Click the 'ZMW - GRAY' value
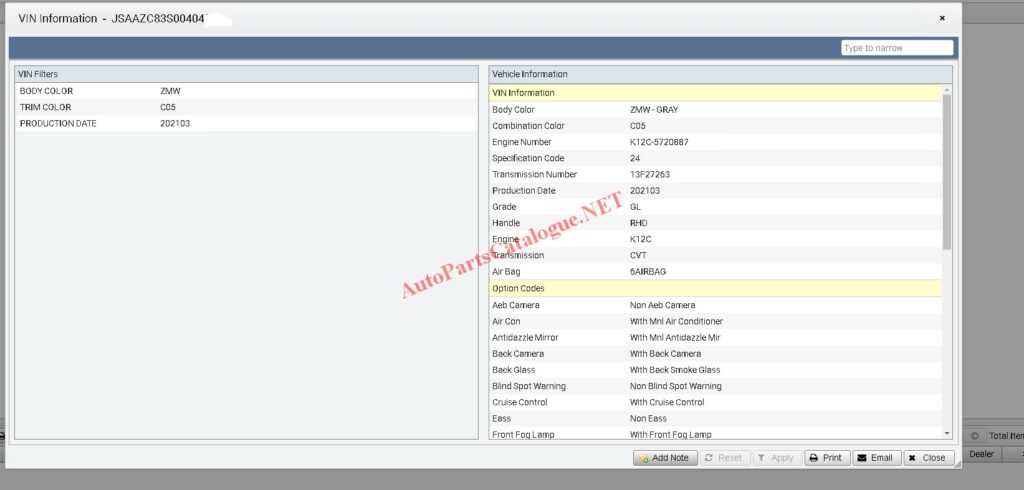Screen dimensions: 1024x490 [654, 110]
